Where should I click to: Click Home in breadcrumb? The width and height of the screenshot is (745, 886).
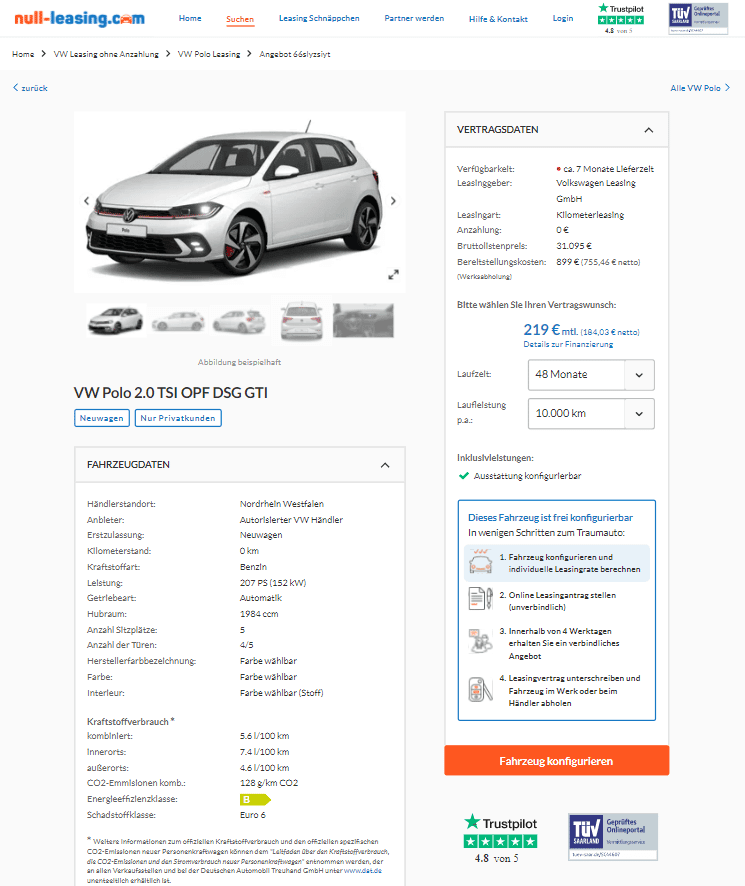(x=23, y=54)
